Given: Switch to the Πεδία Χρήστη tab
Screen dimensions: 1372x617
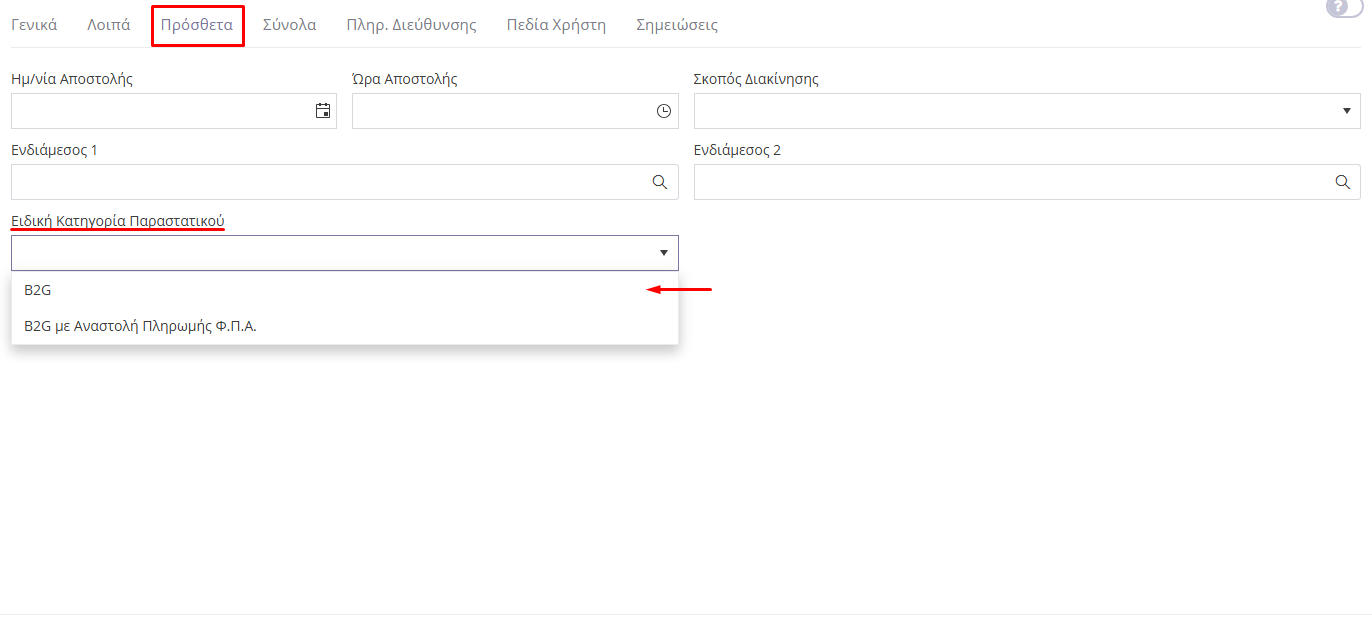Looking at the screenshot, I should [x=556, y=25].
